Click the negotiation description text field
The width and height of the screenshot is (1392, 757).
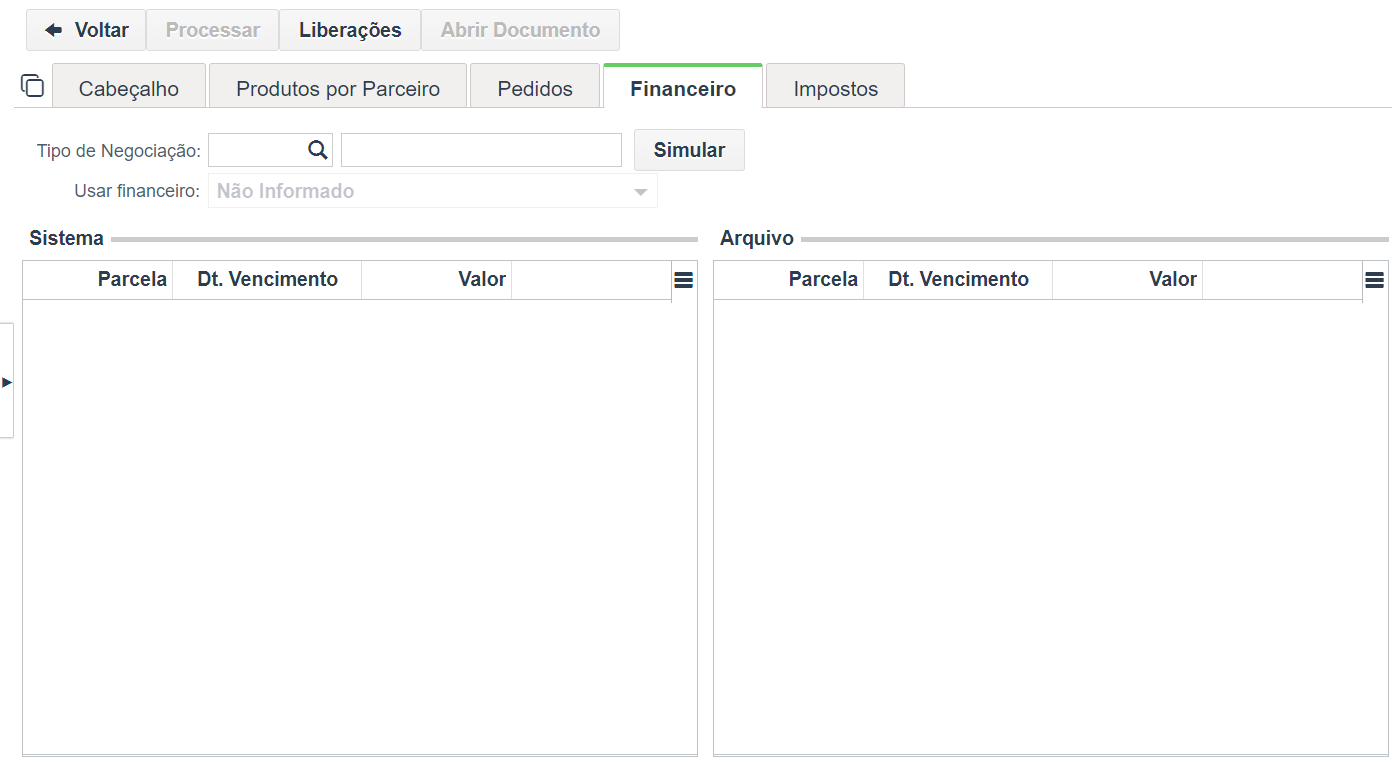pos(481,150)
